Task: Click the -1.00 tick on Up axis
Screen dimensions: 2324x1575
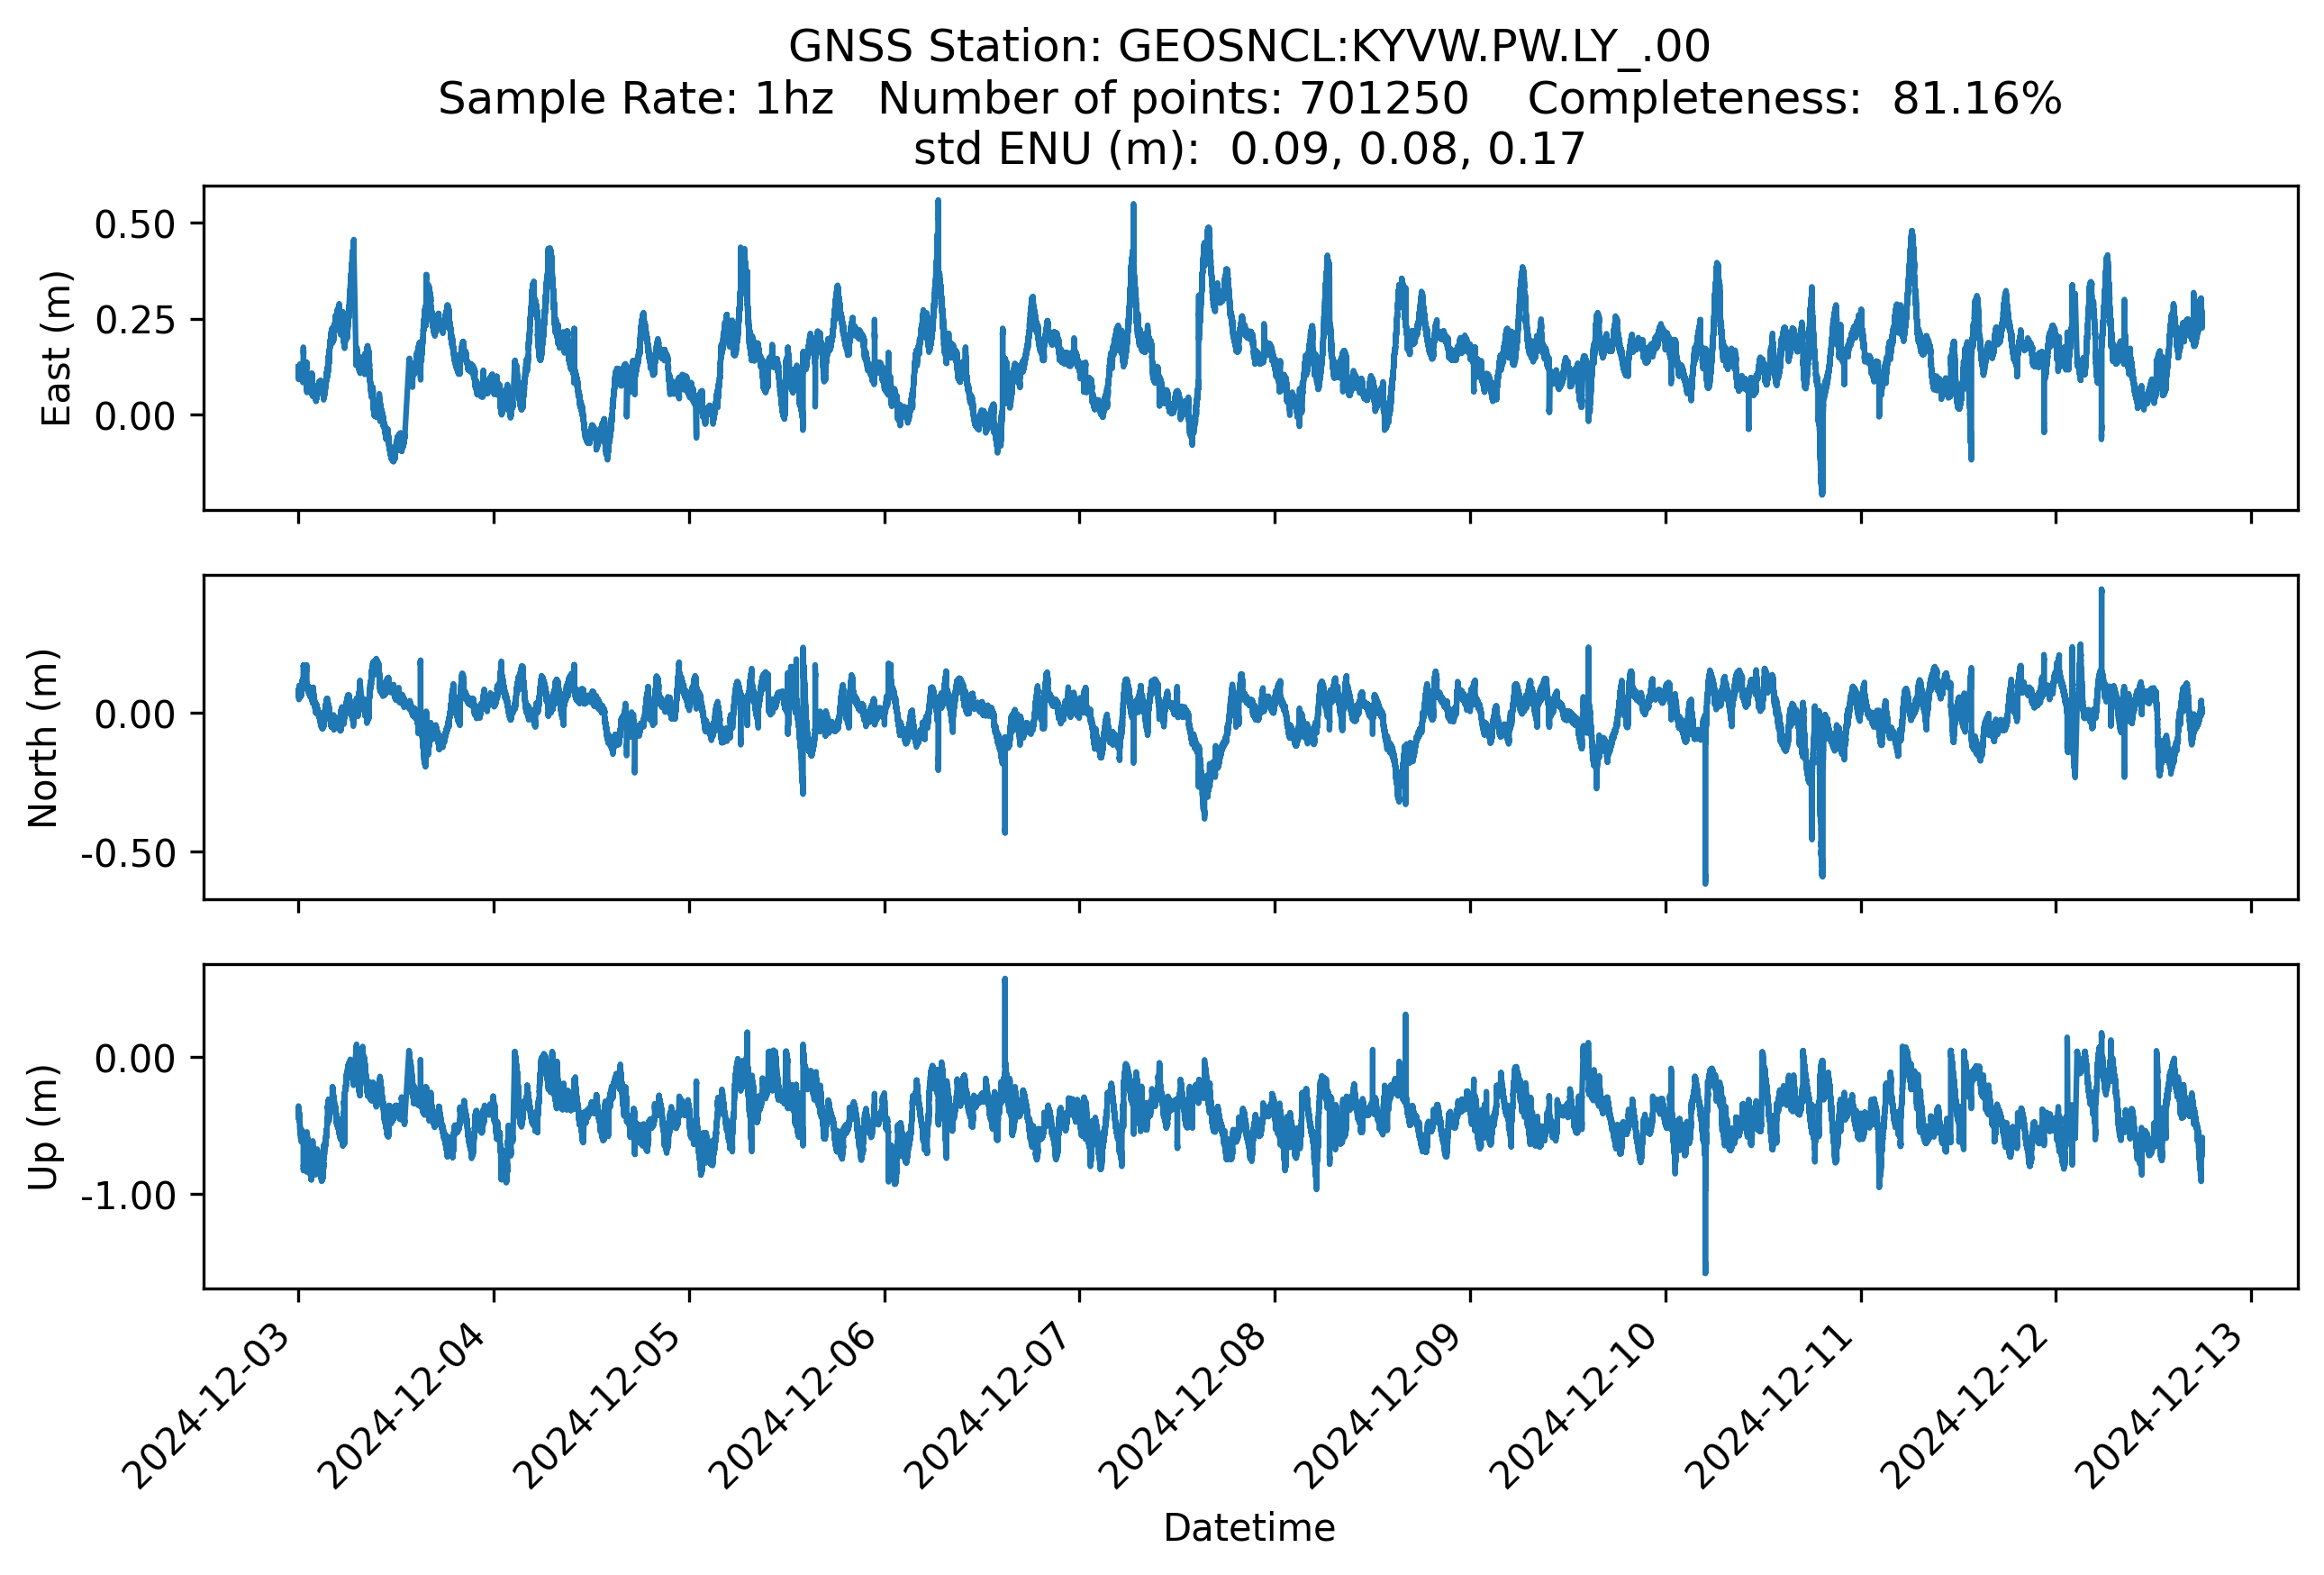Action: (128, 1196)
